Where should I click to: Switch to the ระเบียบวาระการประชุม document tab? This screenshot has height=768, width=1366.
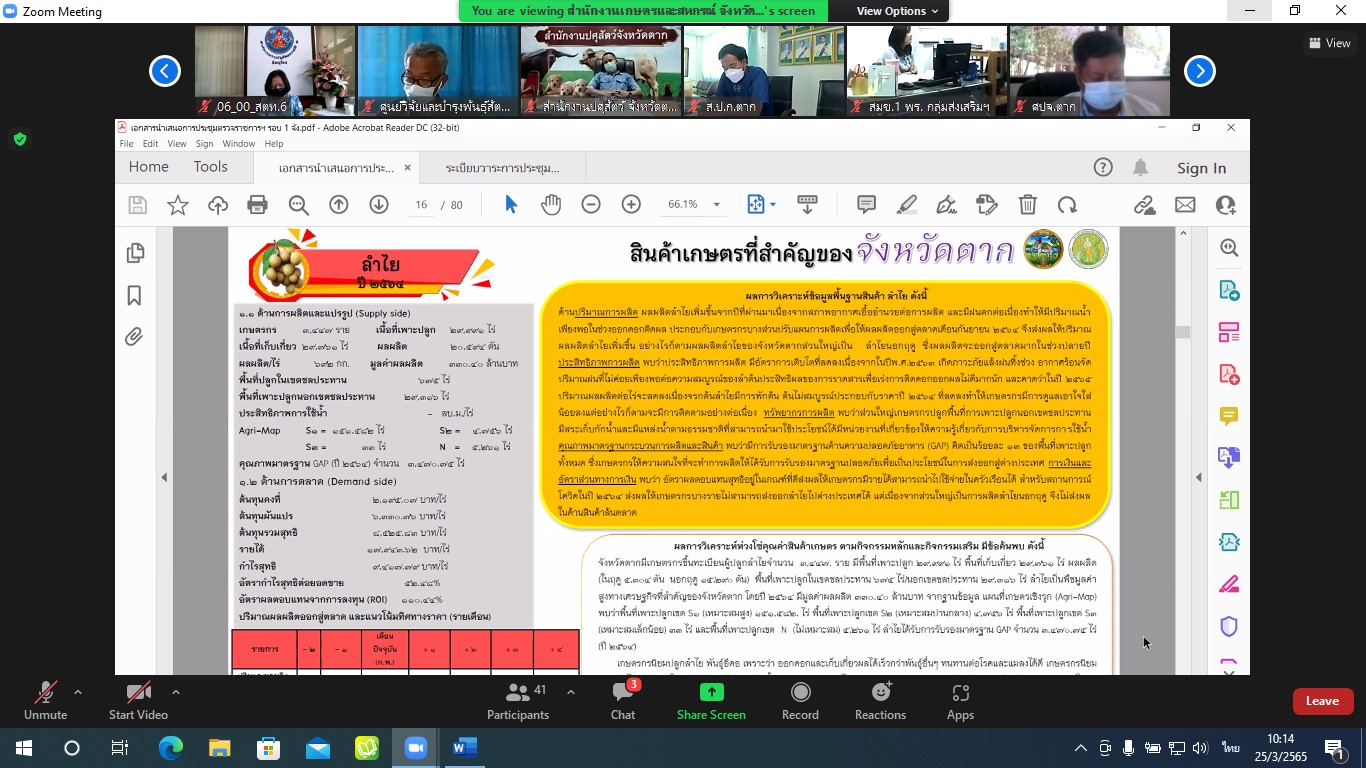tap(502, 168)
